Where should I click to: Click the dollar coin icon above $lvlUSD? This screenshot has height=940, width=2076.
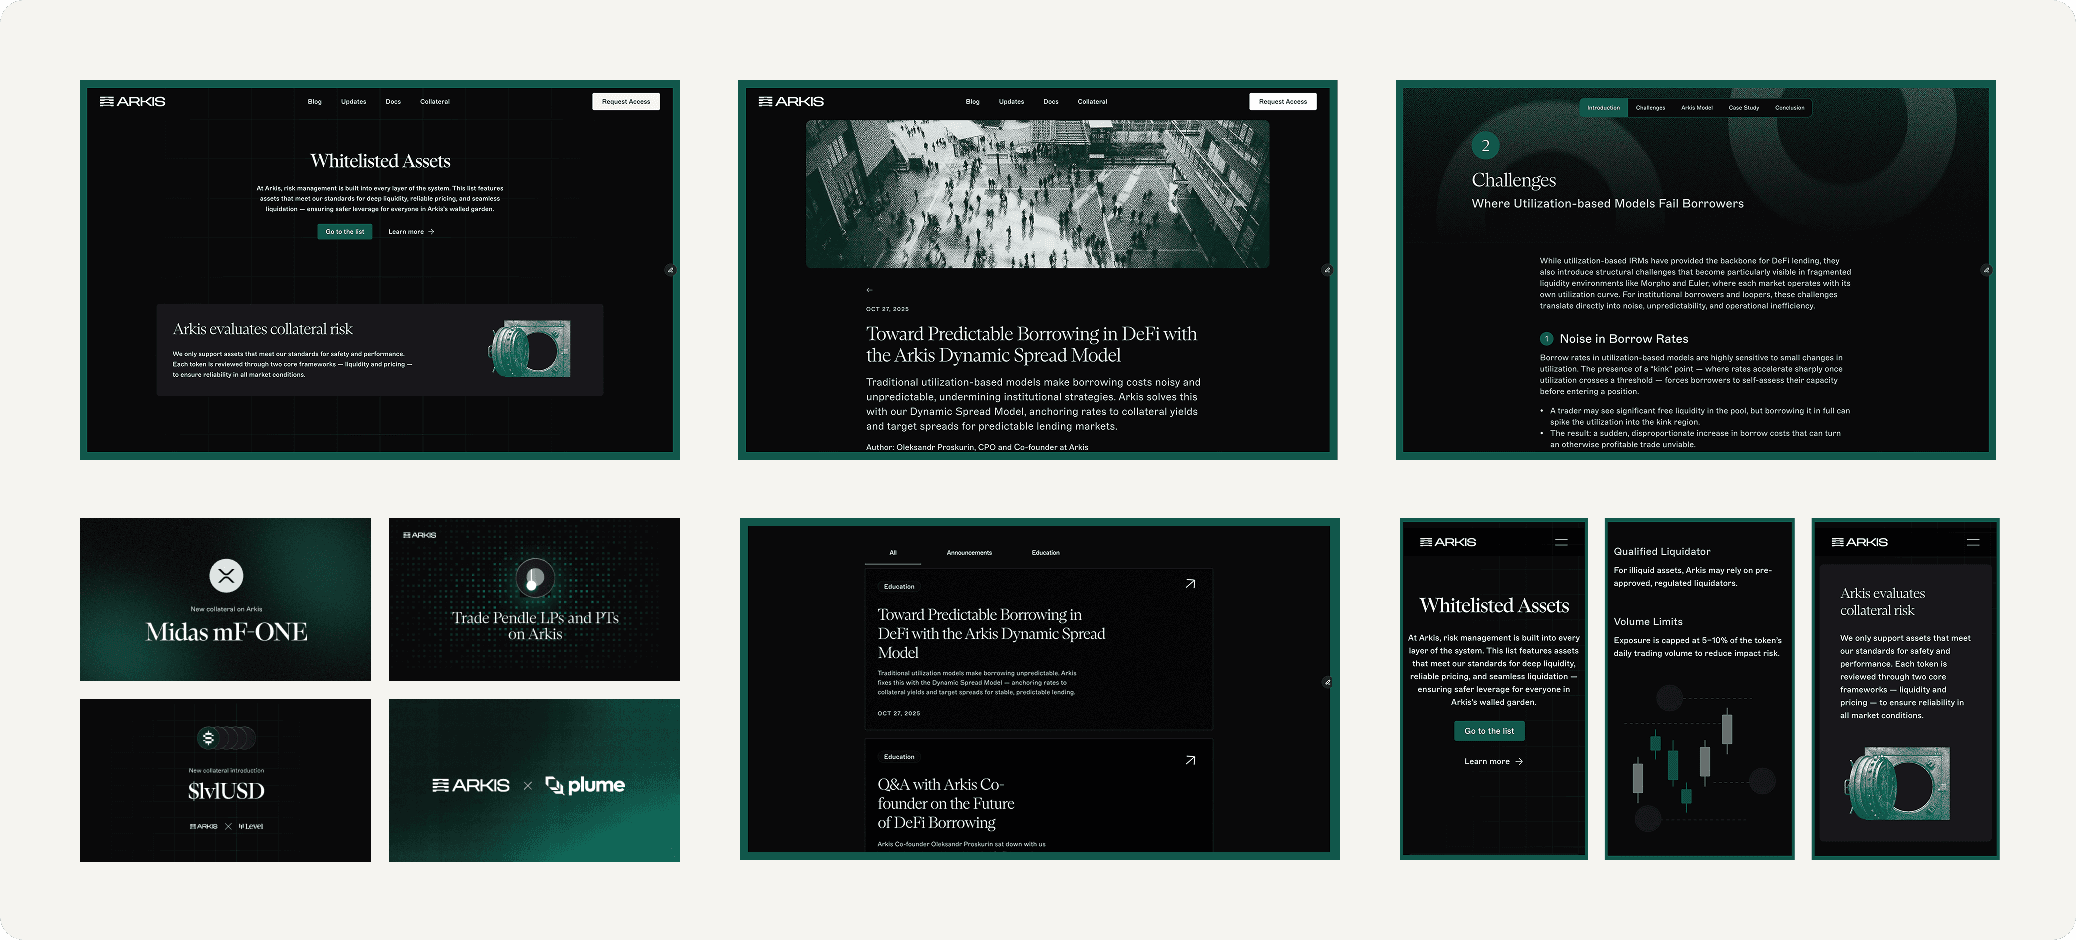point(208,738)
